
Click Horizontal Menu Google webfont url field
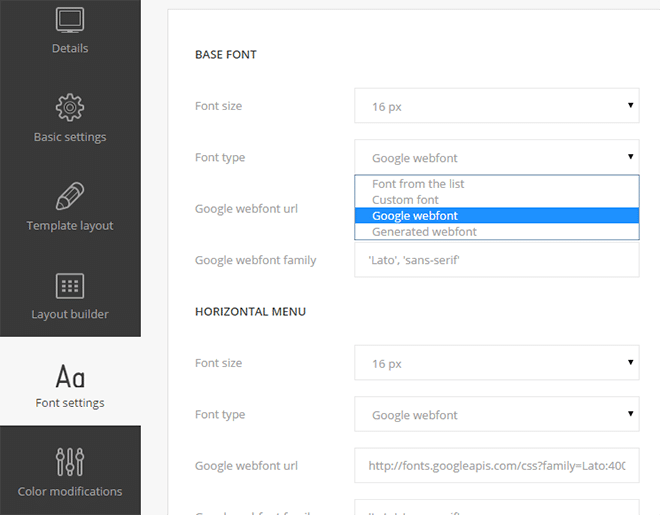(x=496, y=465)
